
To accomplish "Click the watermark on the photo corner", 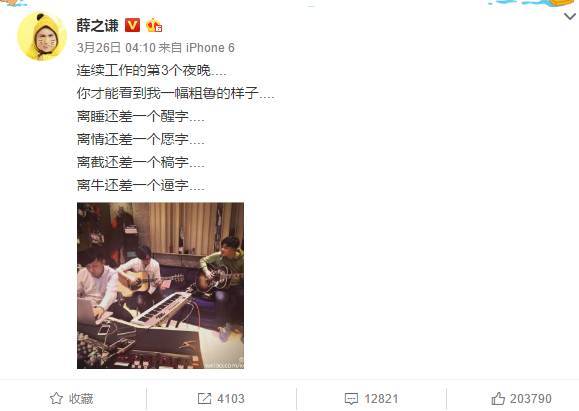I will click(224, 364).
